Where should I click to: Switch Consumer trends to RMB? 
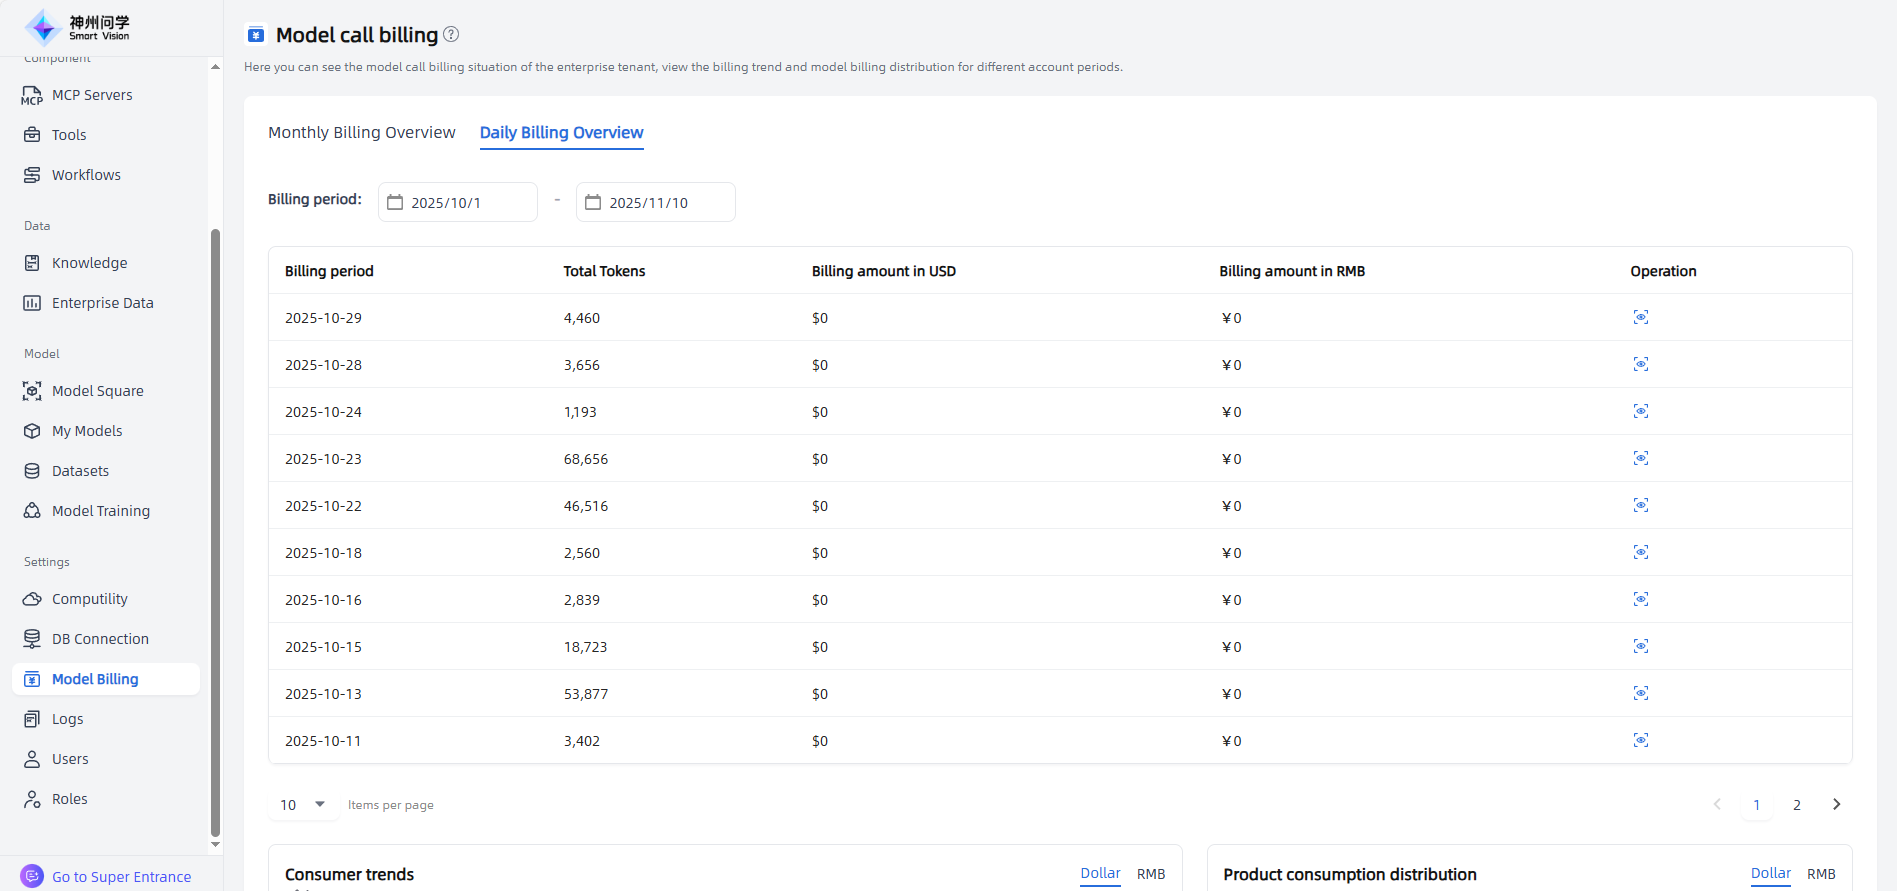pyautogui.click(x=1150, y=874)
